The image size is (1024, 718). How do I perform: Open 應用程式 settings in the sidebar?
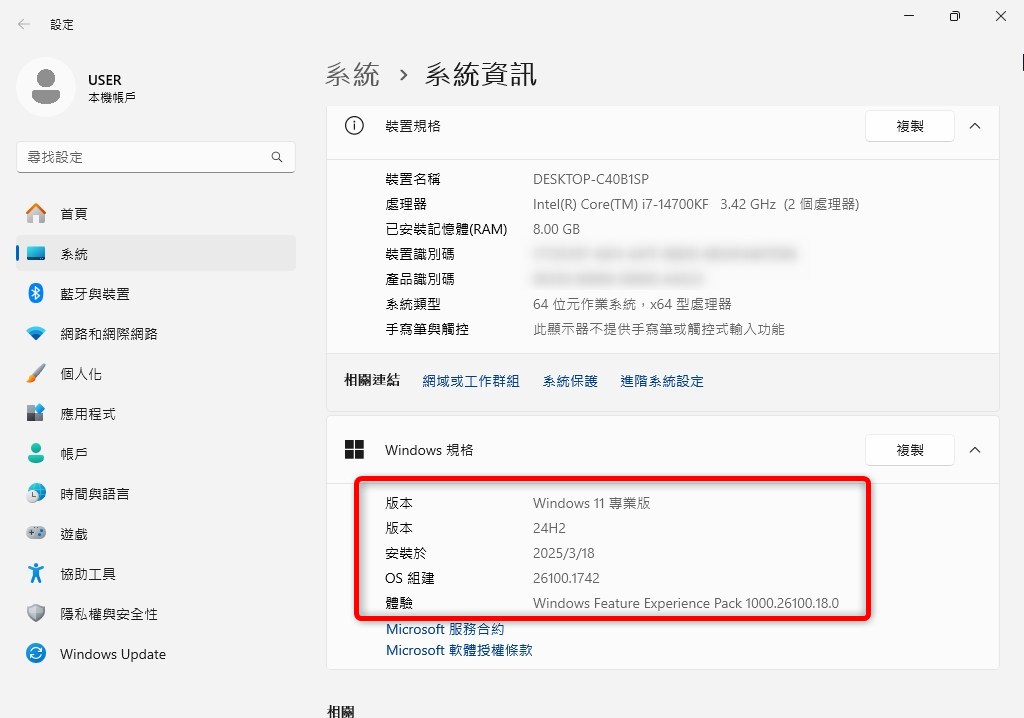point(155,414)
